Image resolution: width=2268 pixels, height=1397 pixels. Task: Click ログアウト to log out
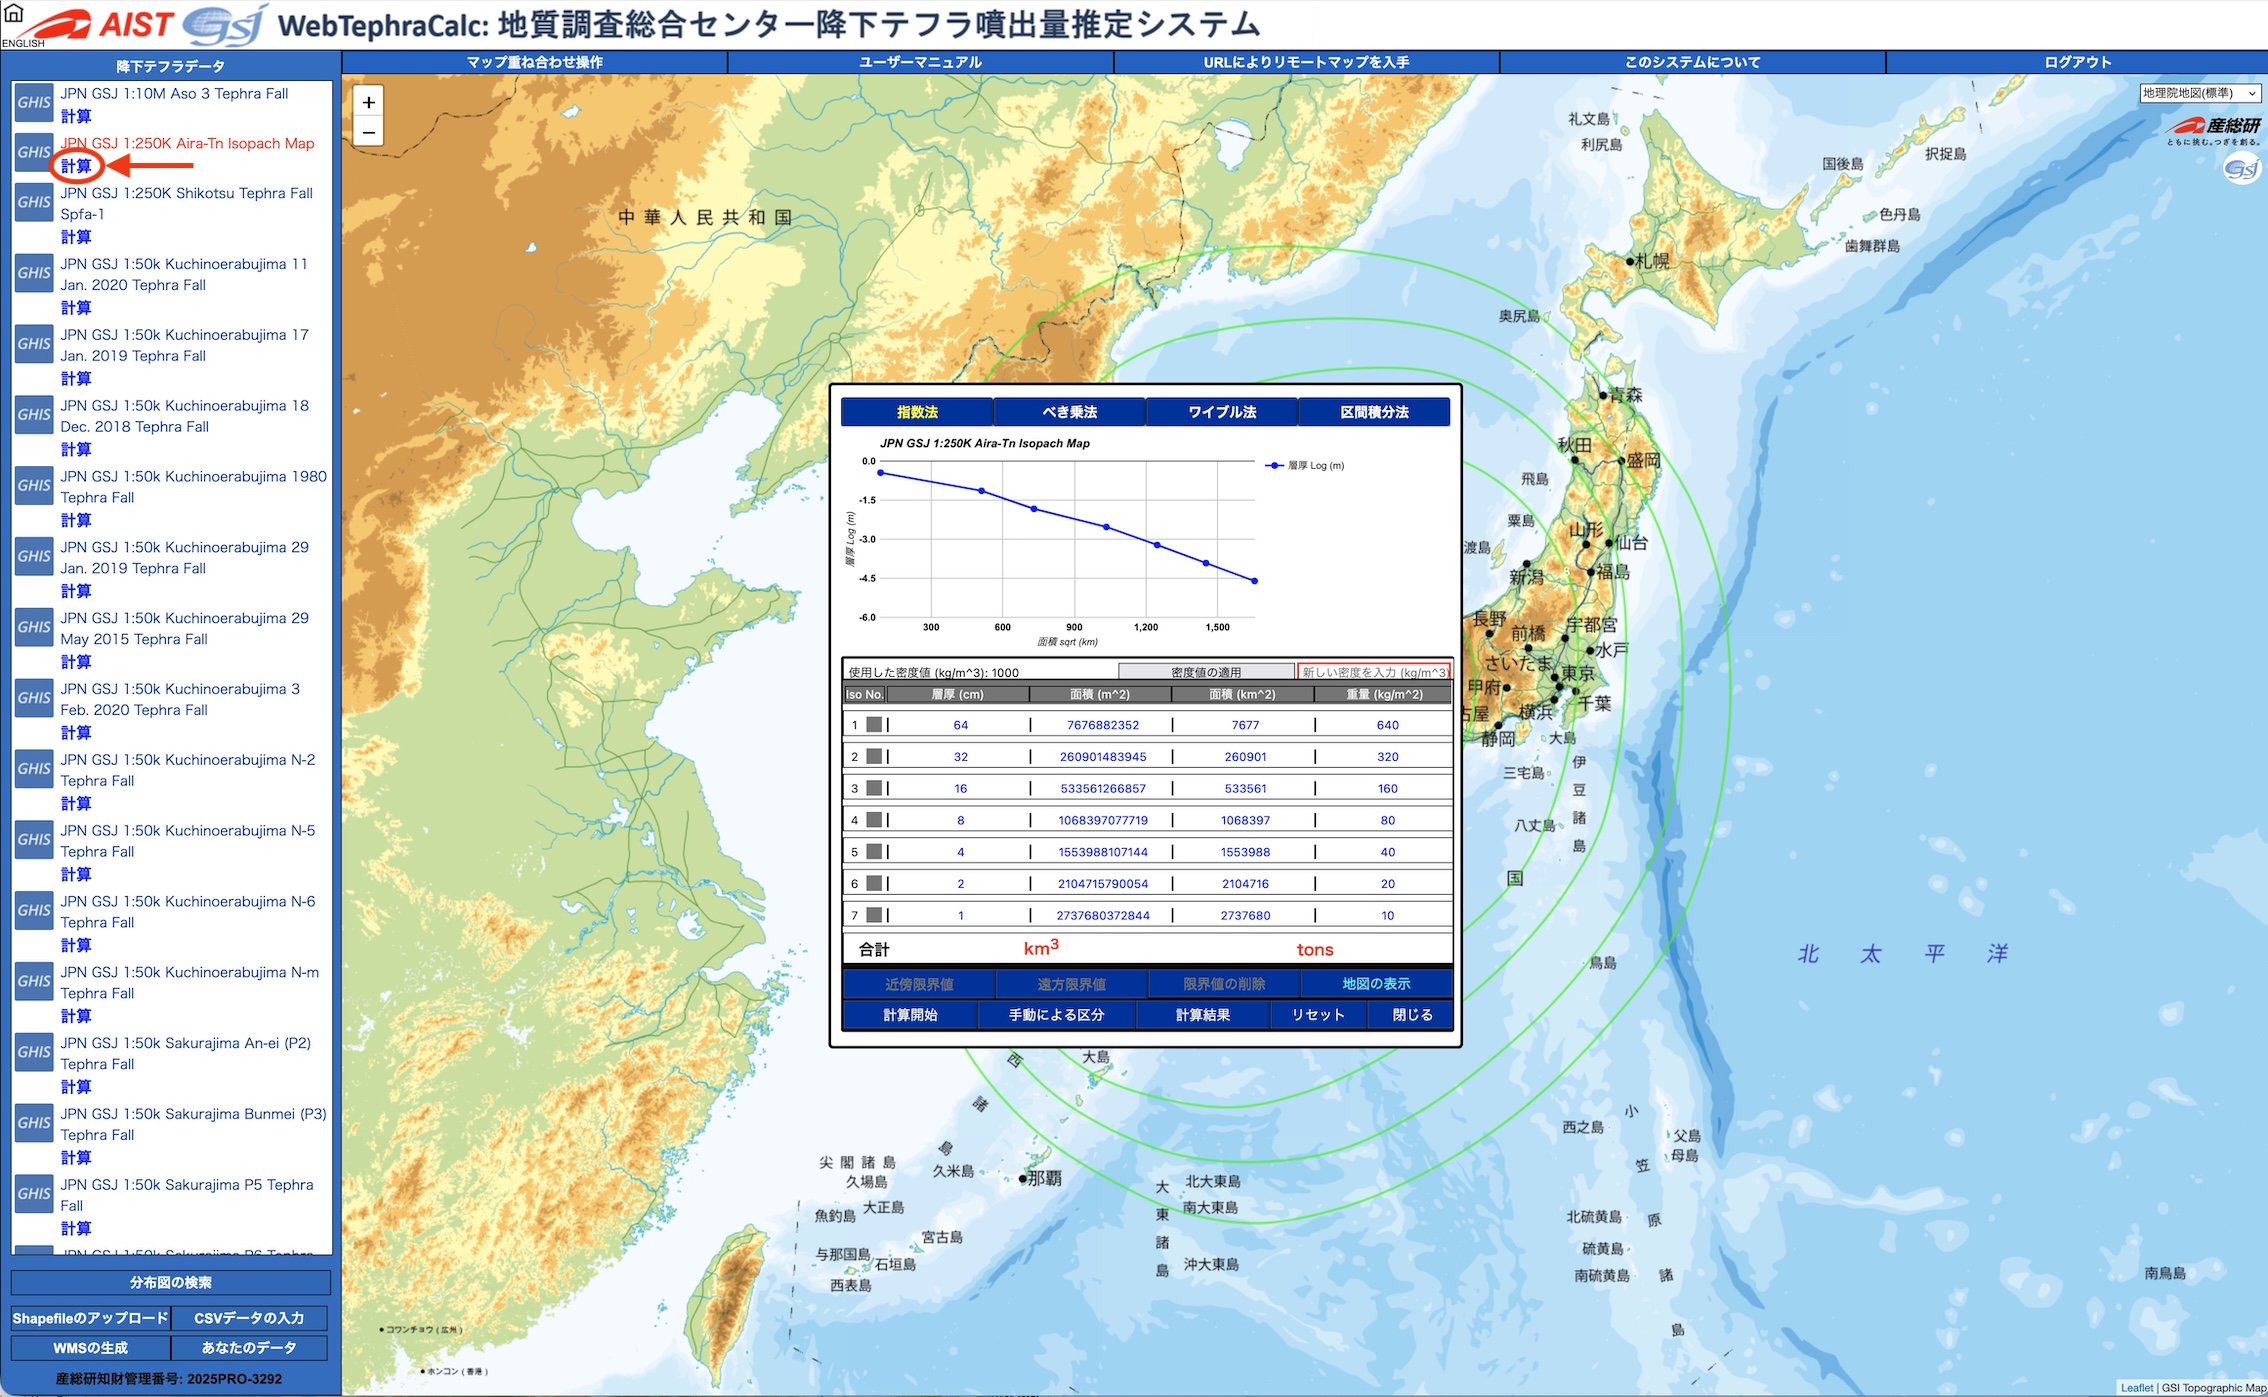click(x=2077, y=62)
